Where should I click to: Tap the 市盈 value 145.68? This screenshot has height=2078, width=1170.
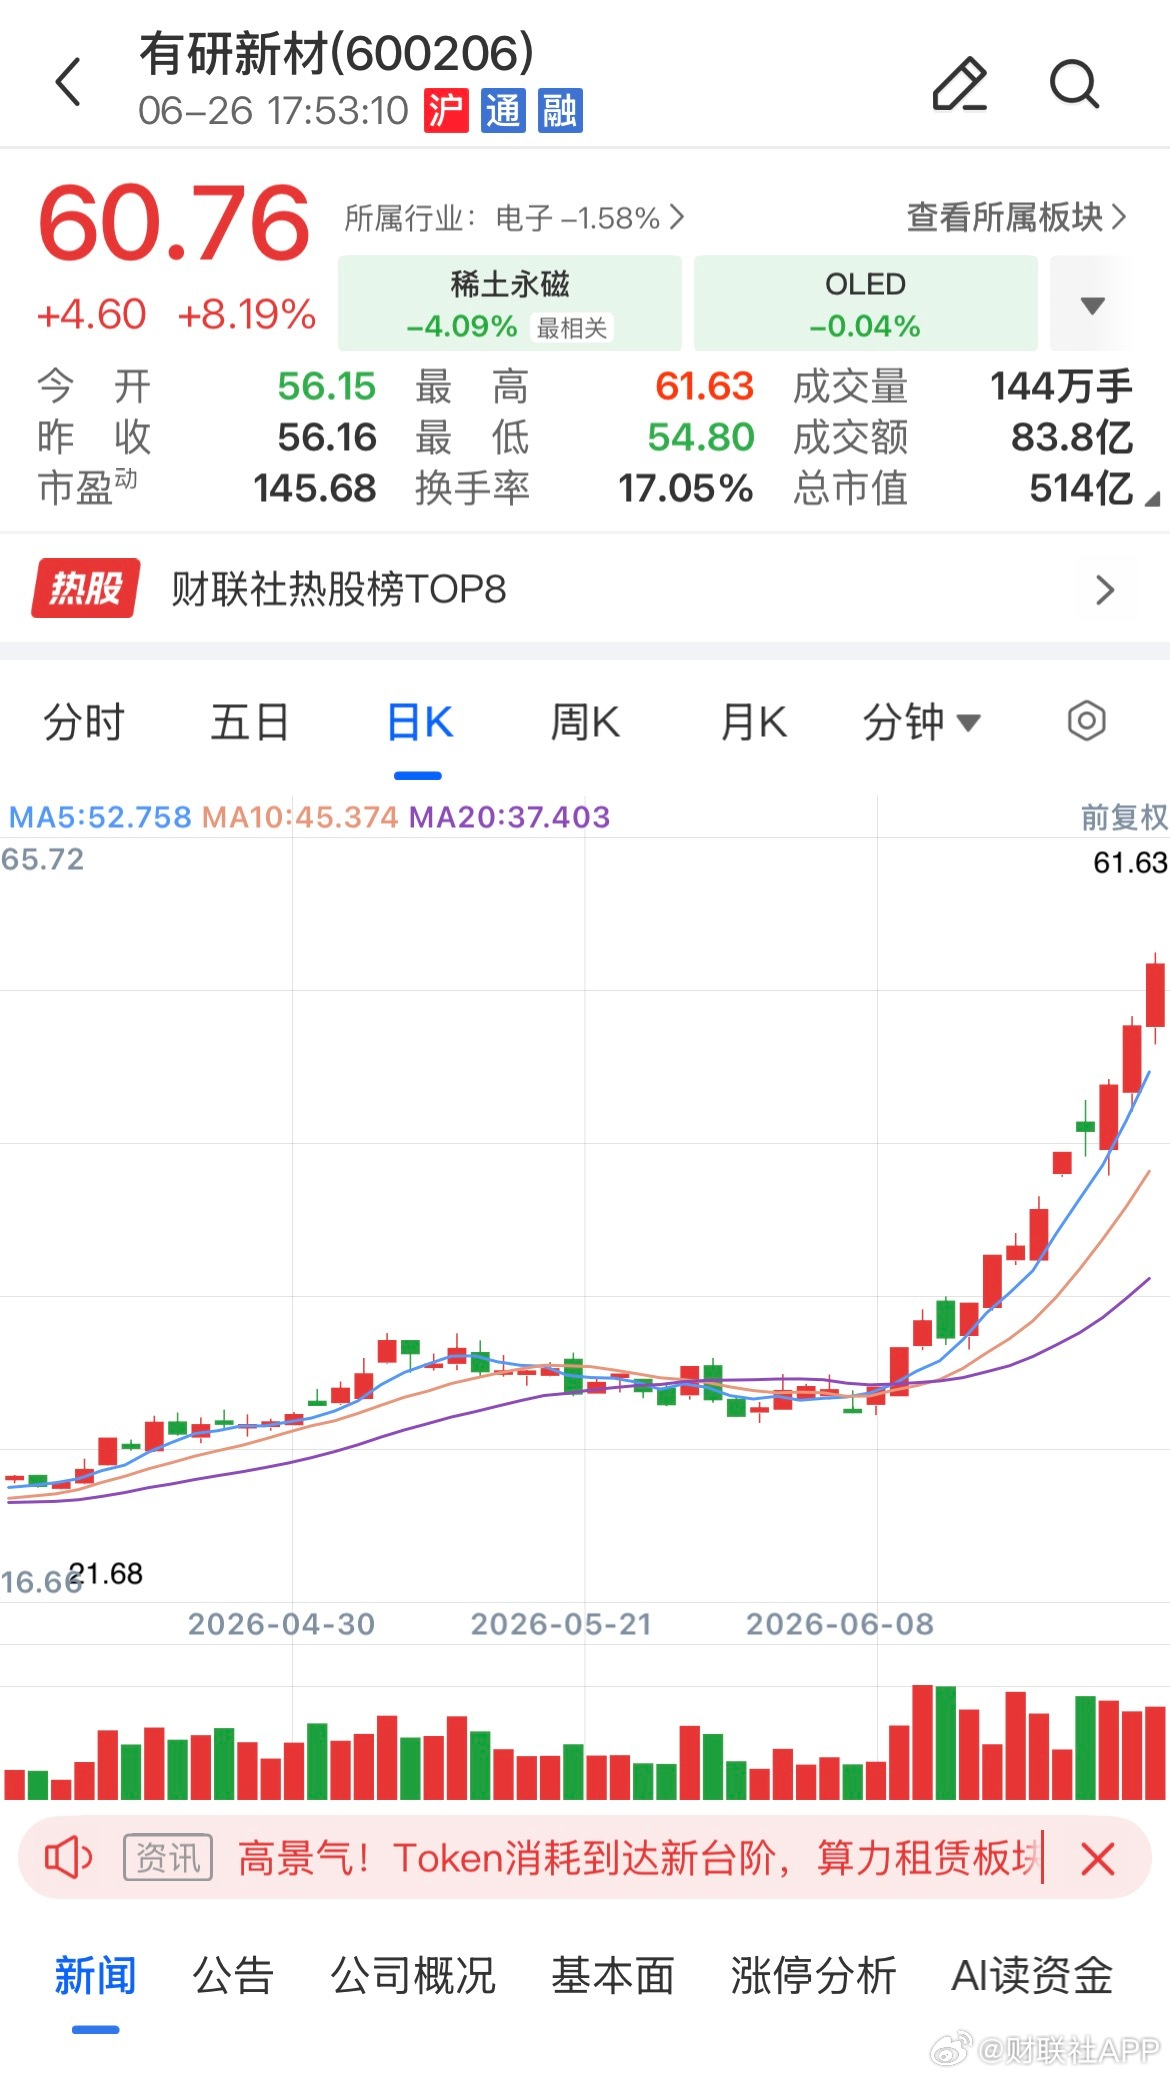point(314,488)
